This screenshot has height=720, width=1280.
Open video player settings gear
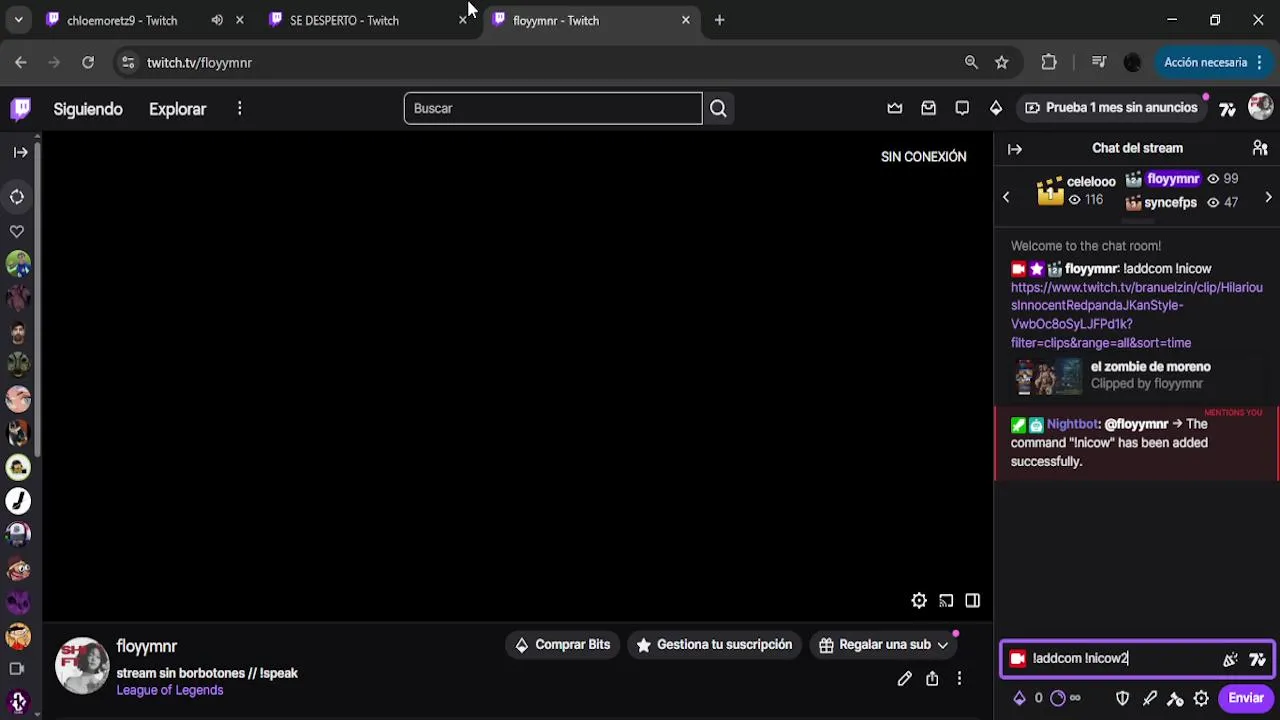point(919,601)
